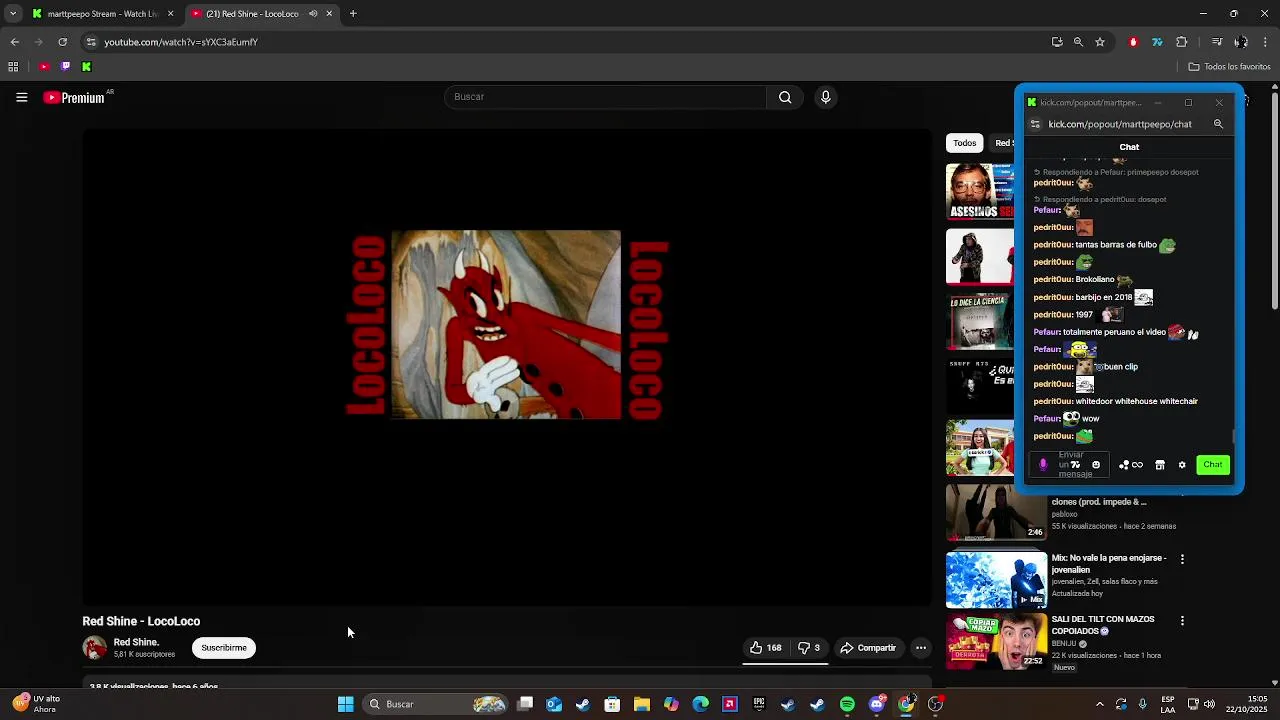Open the ASESINOS video thumbnail
Image resolution: width=1280 pixels, height=720 pixels.
click(x=980, y=191)
